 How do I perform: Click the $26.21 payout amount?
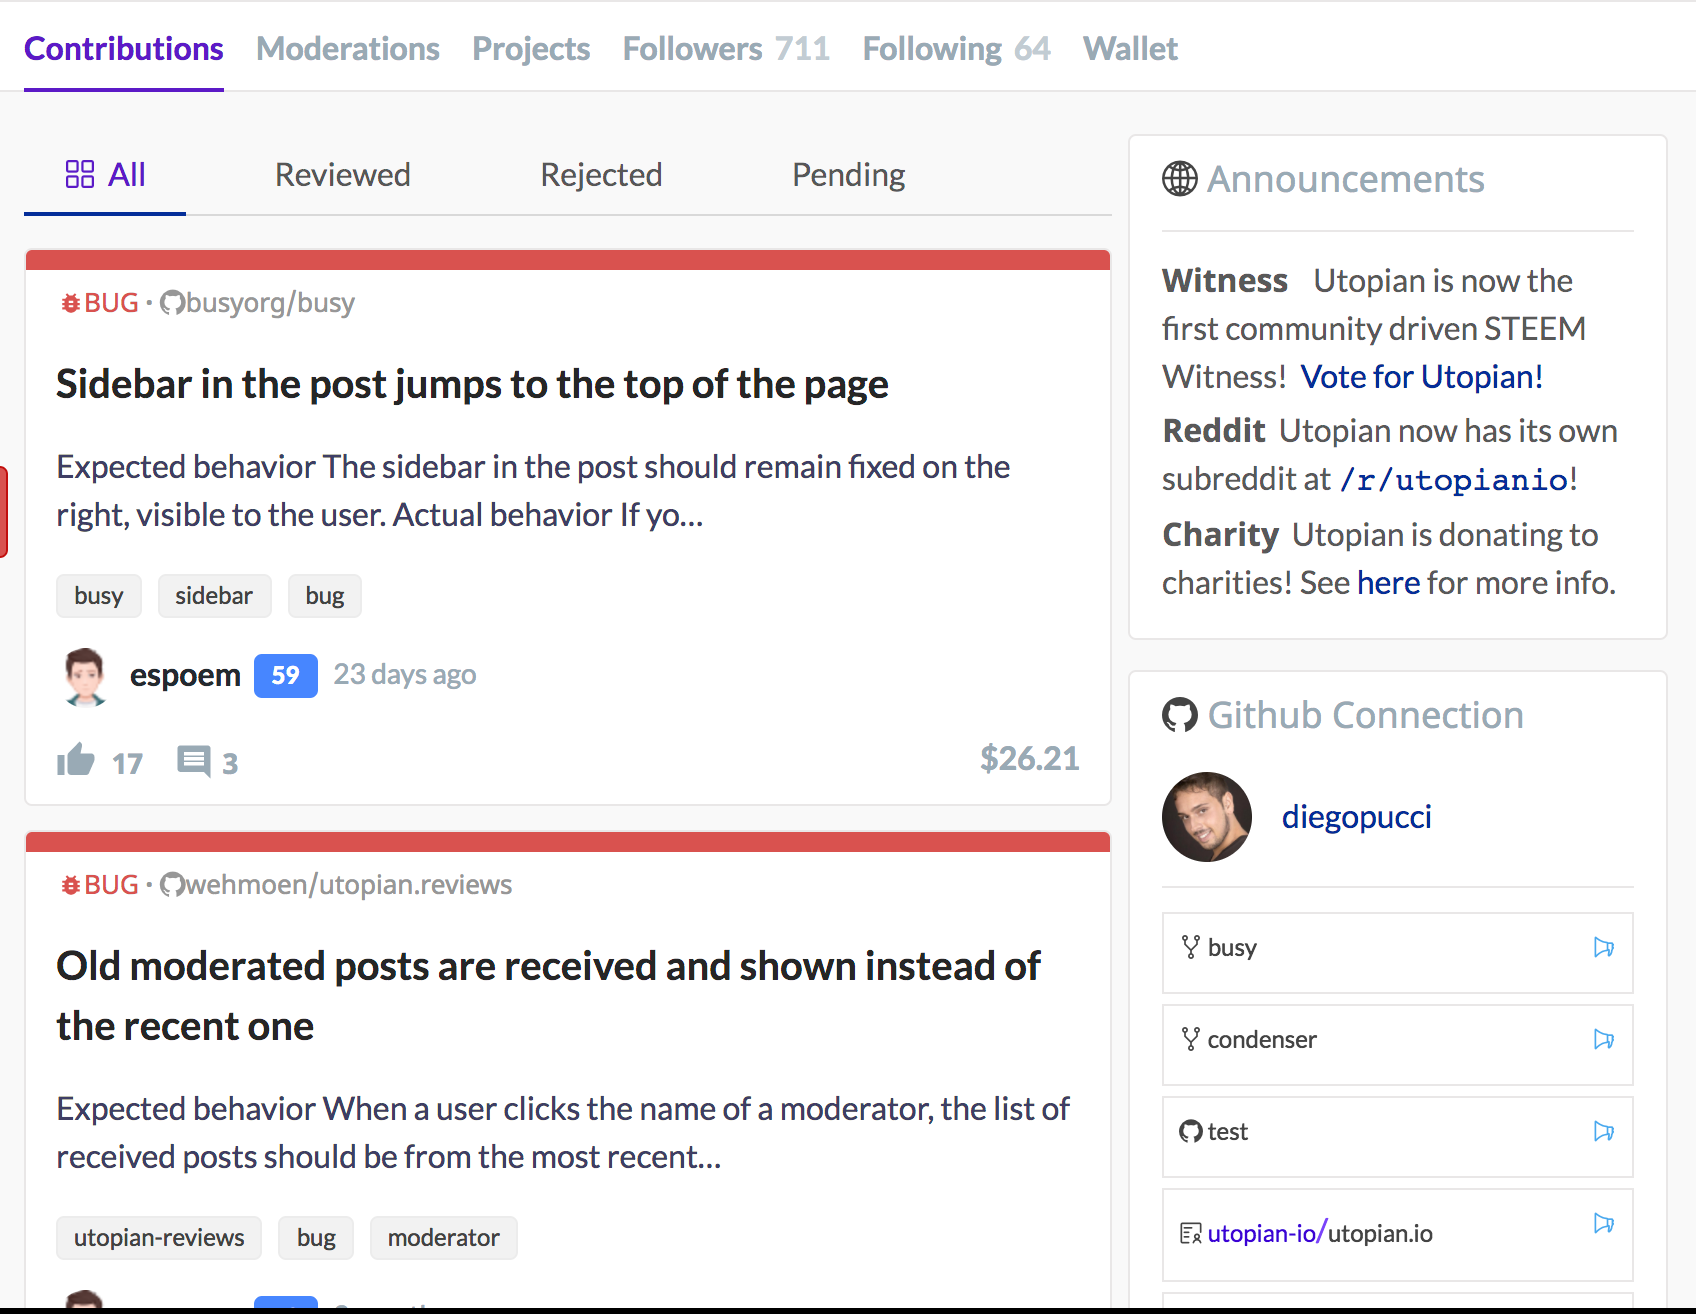[x=1030, y=759]
